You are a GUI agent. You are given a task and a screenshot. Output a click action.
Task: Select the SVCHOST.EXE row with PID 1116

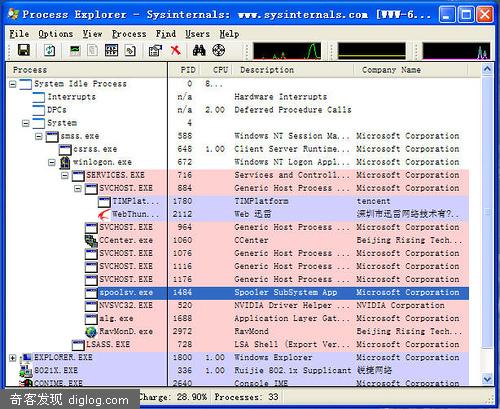pyautogui.click(x=238, y=266)
